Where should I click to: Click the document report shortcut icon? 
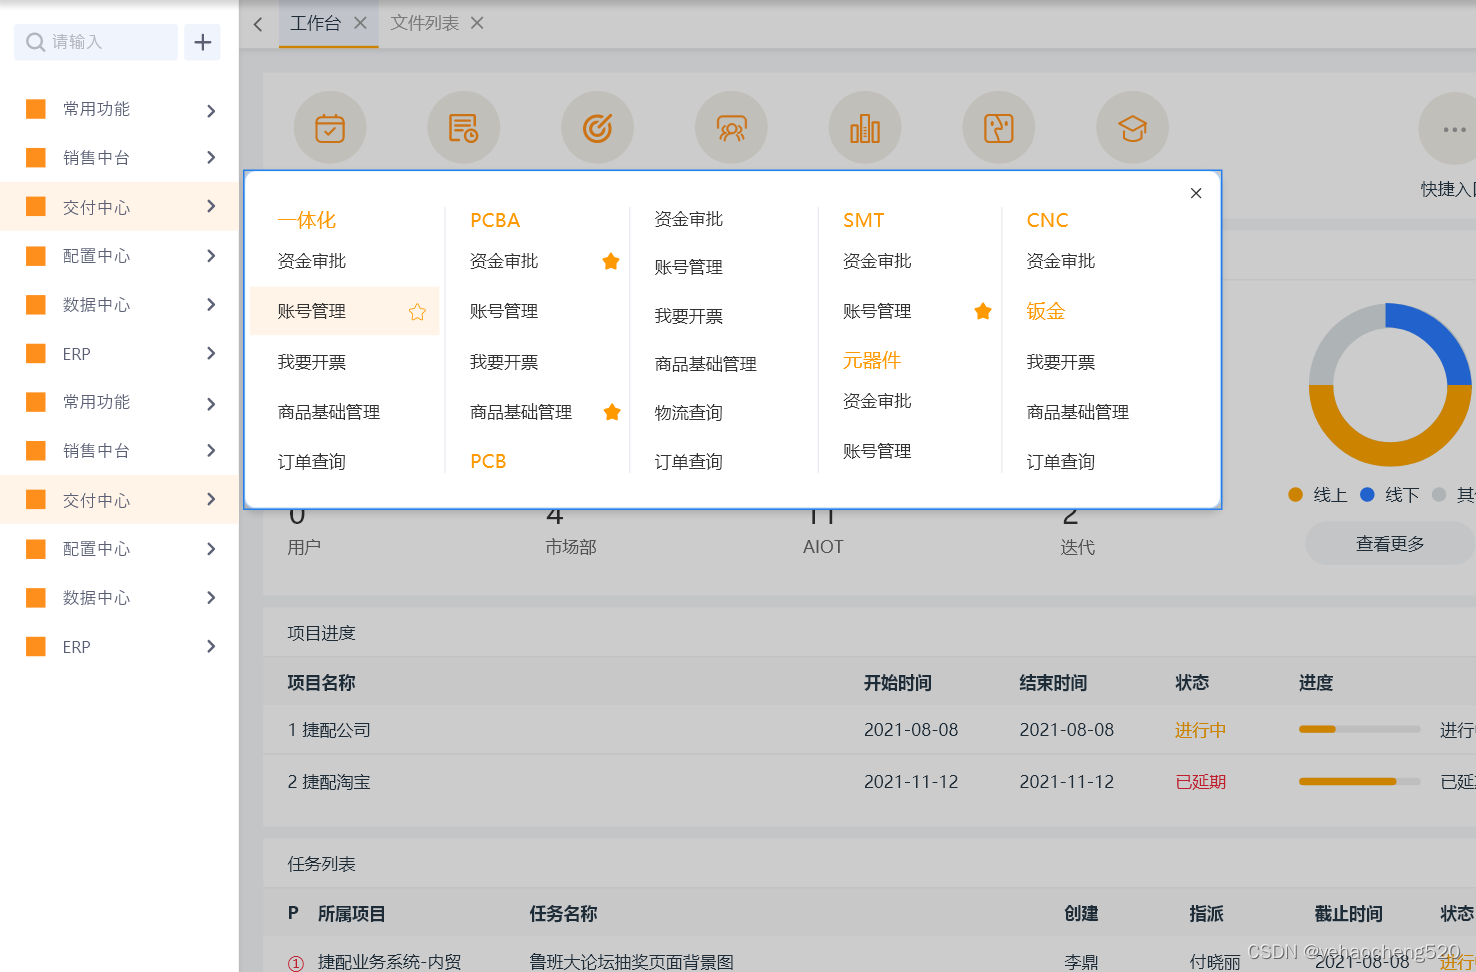[x=464, y=127]
